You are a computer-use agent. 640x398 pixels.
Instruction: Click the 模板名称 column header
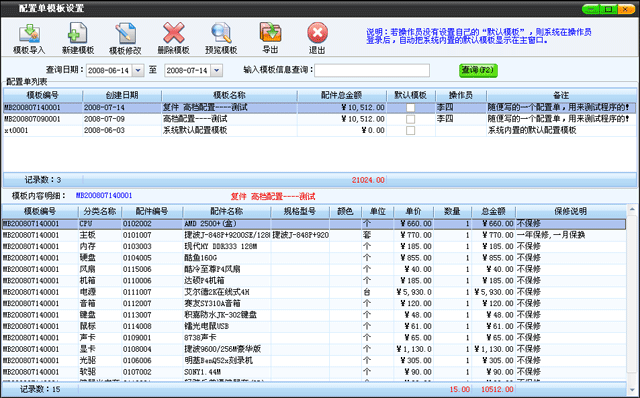pyautogui.click(x=229, y=95)
